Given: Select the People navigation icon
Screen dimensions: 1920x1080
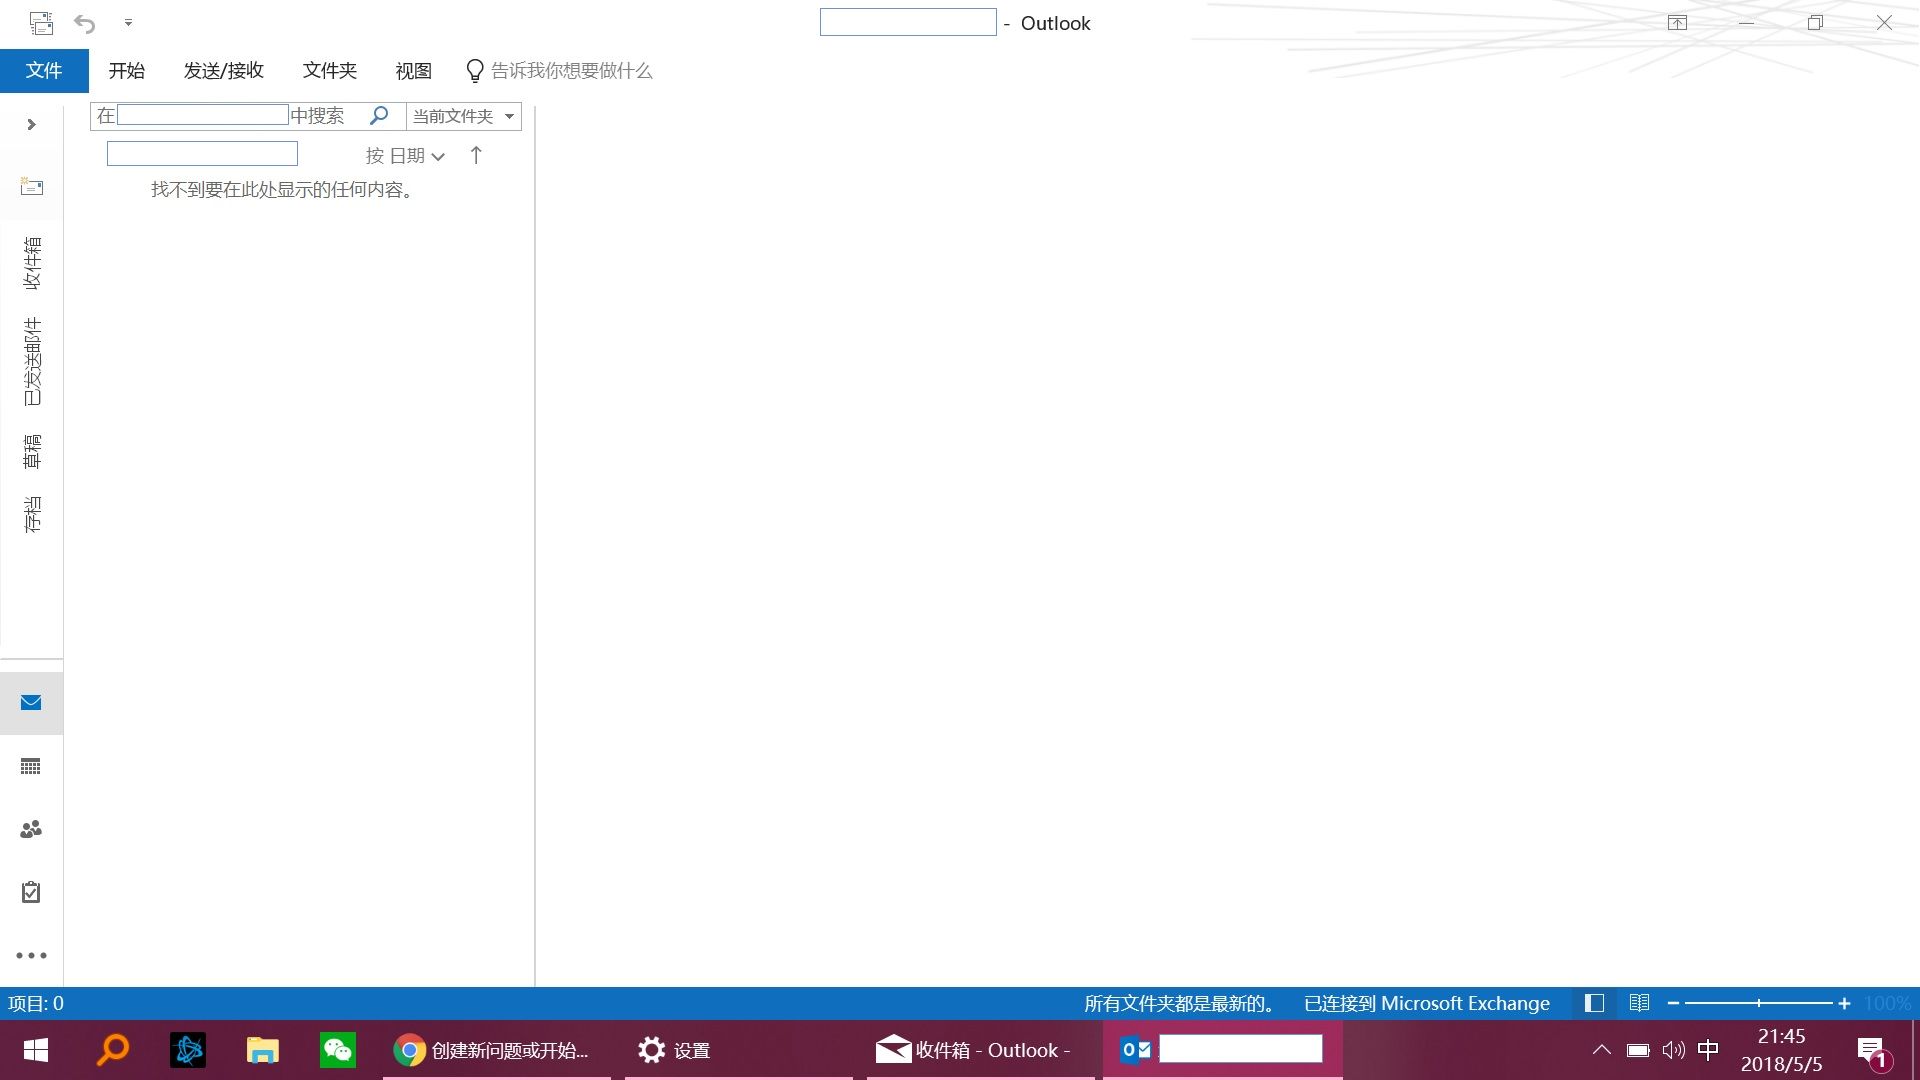Looking at the screenshot, I should [31, 829].
